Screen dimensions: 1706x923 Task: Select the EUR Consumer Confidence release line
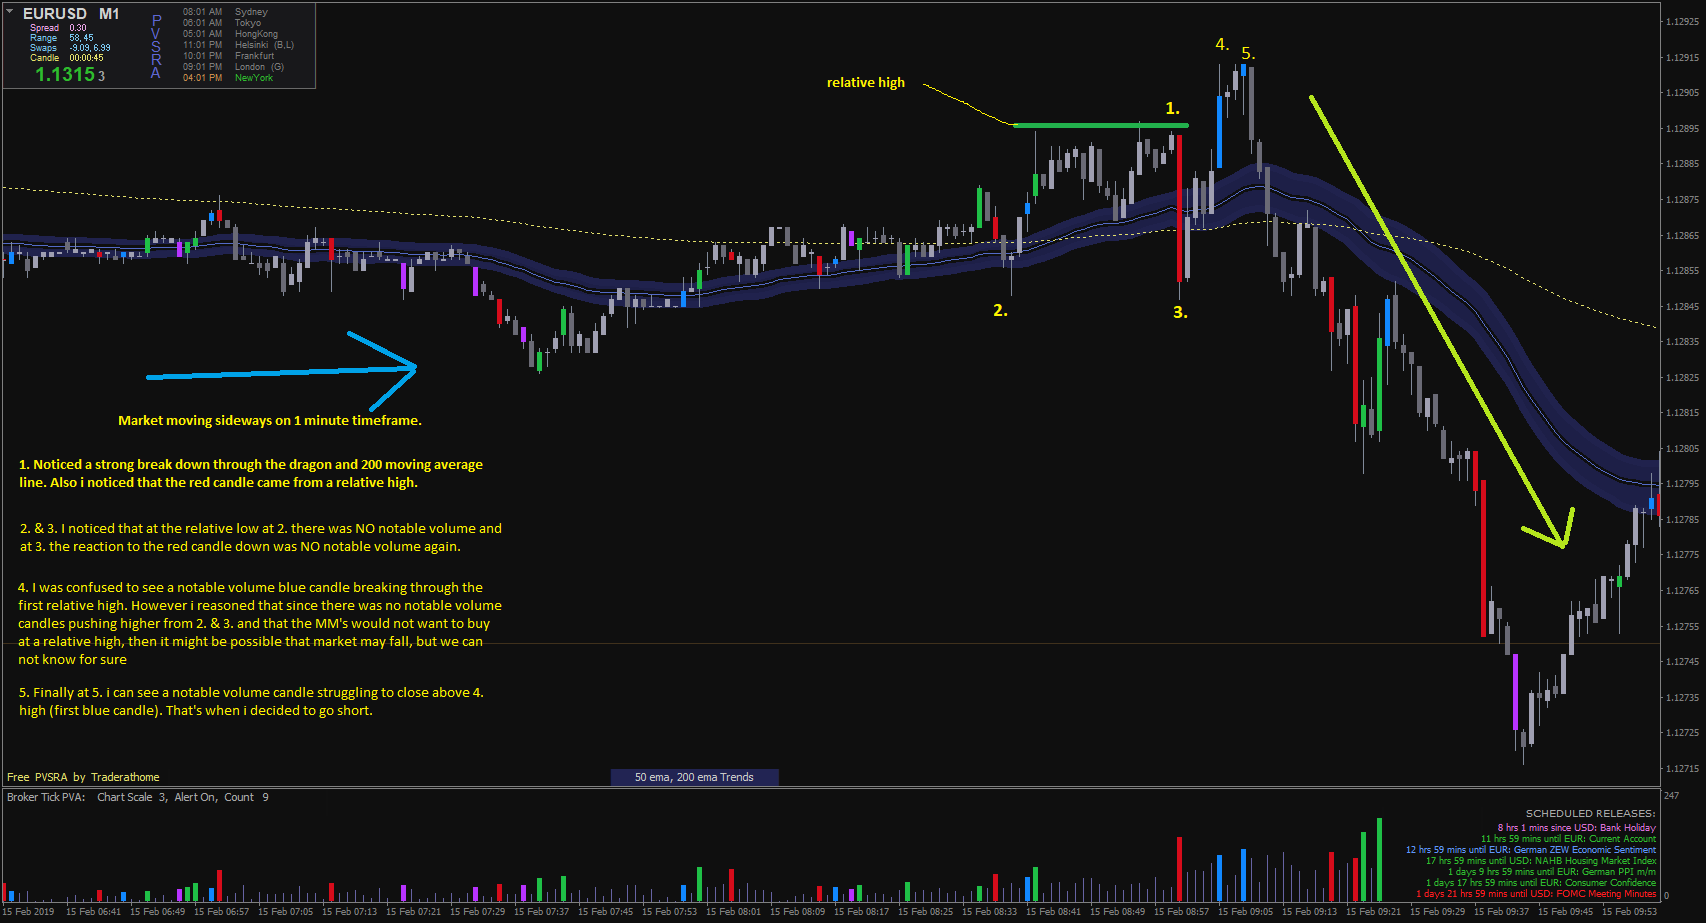(x=1541, y=883)
